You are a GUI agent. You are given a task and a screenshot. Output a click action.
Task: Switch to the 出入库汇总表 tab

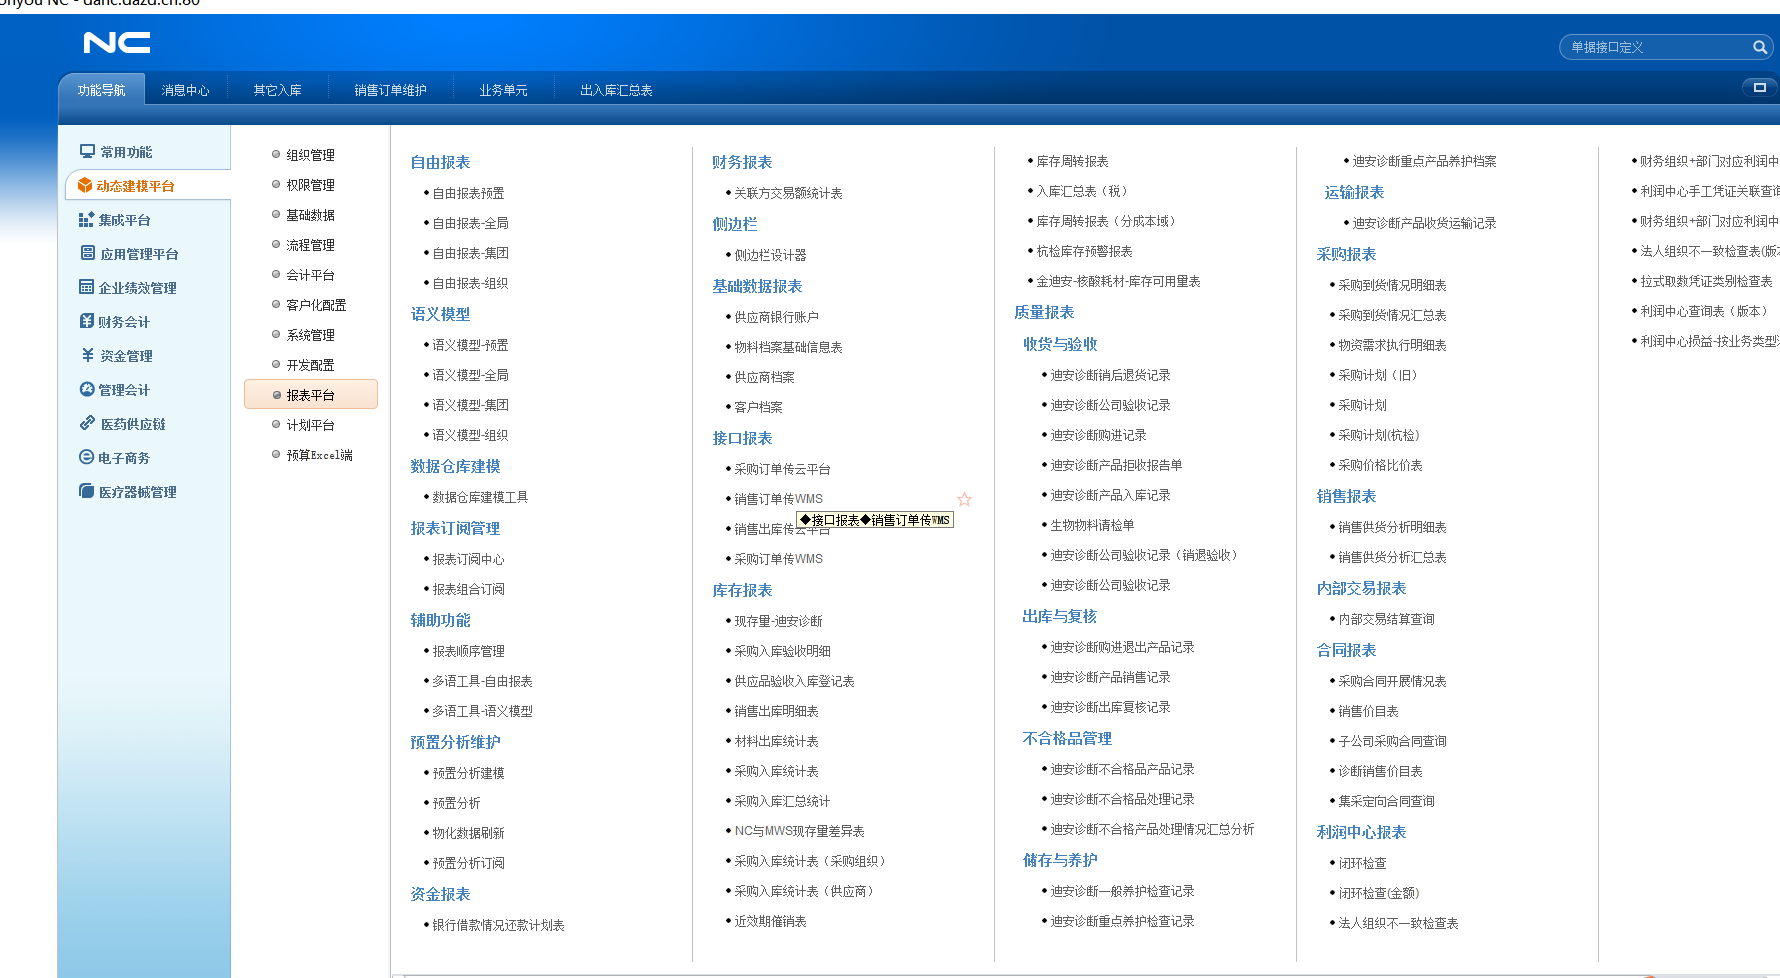coord(616,90)
